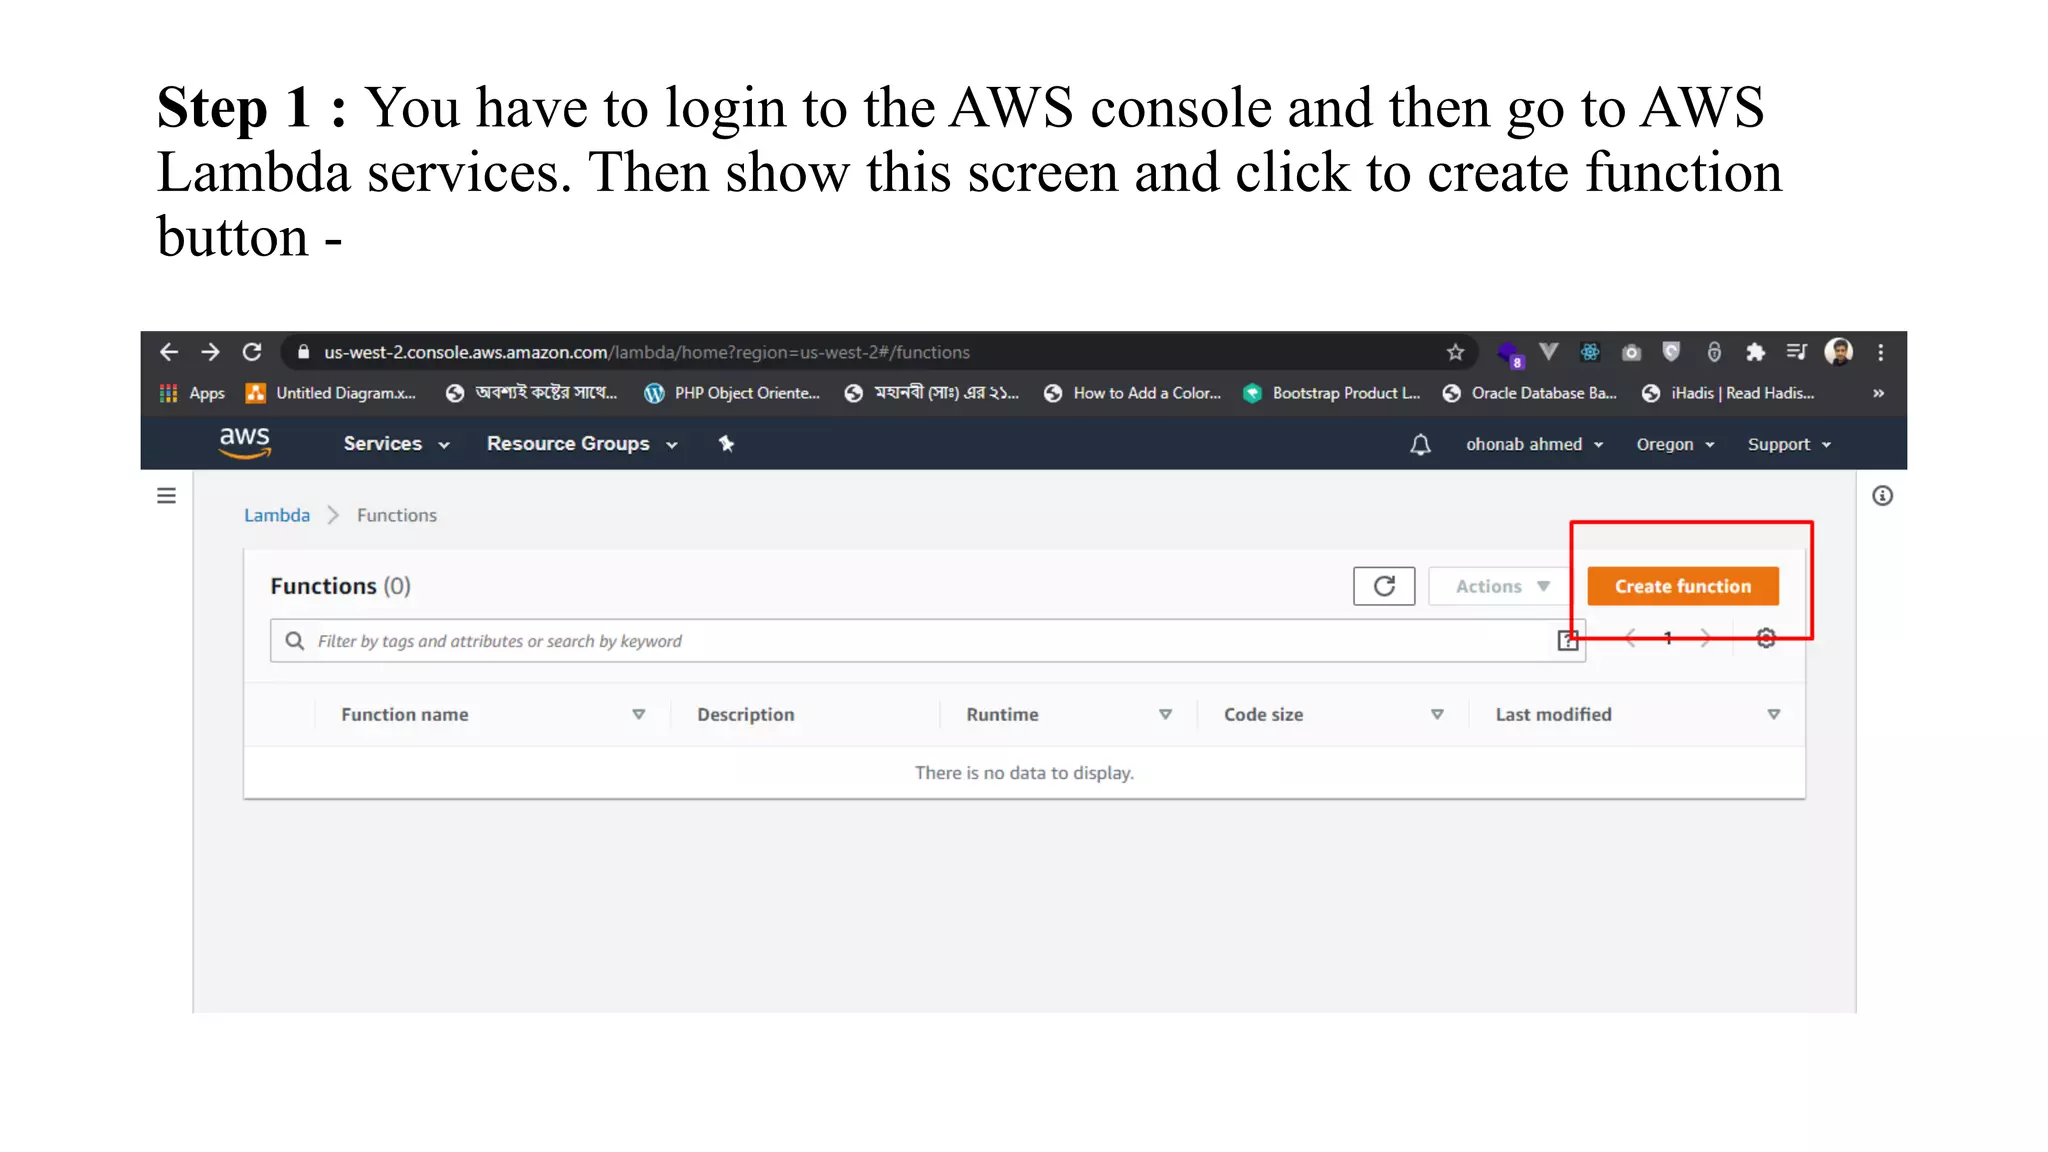Open the notifications bell icon
2048x1152 pixels.
point(1420,444)
